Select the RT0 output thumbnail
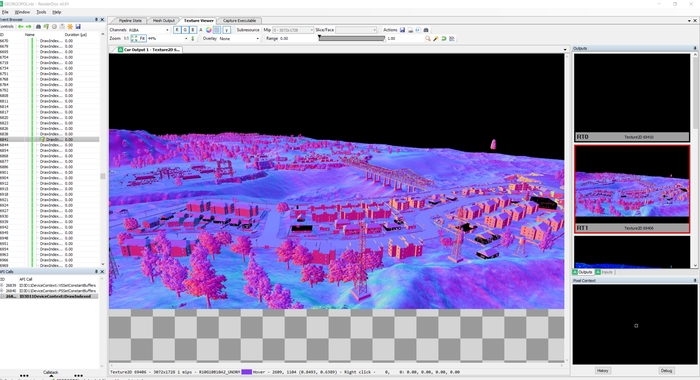Viewport: 700px width, 380px height. tap(632, 97)
